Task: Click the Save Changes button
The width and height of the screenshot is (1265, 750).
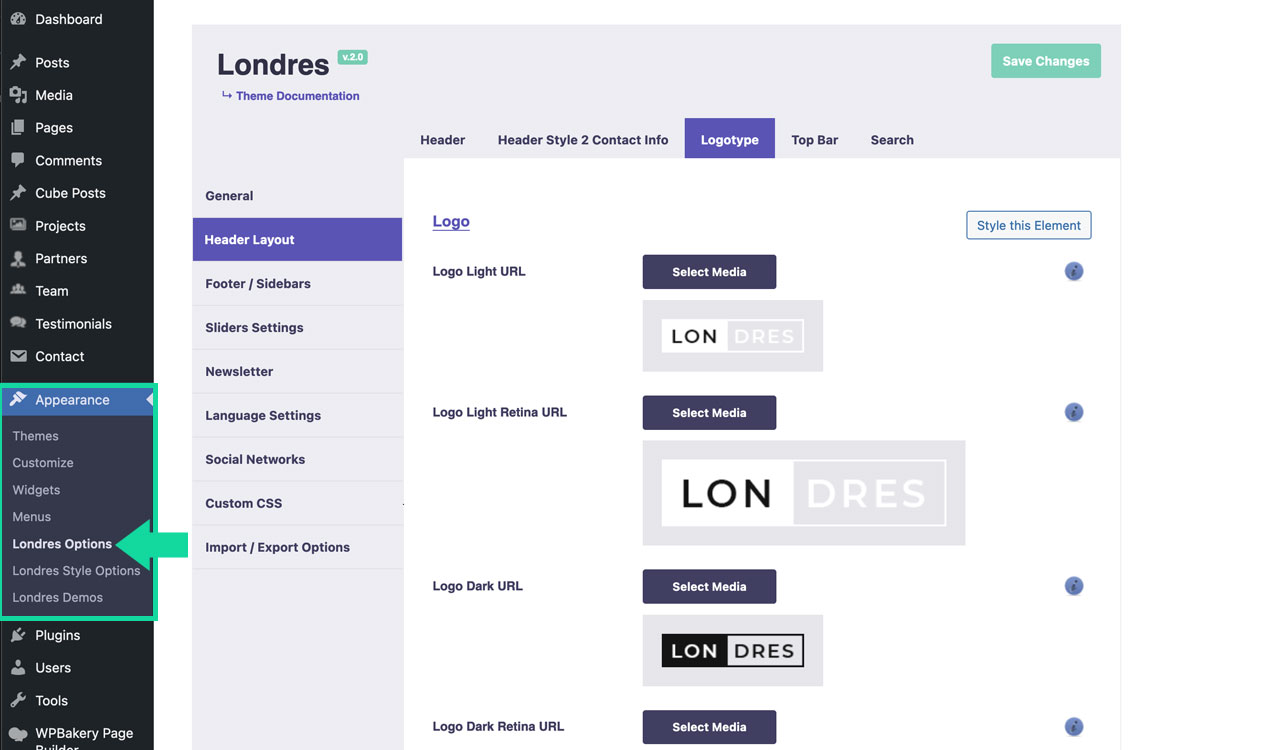Action: pyautogui.click(x=1045, y=61)
